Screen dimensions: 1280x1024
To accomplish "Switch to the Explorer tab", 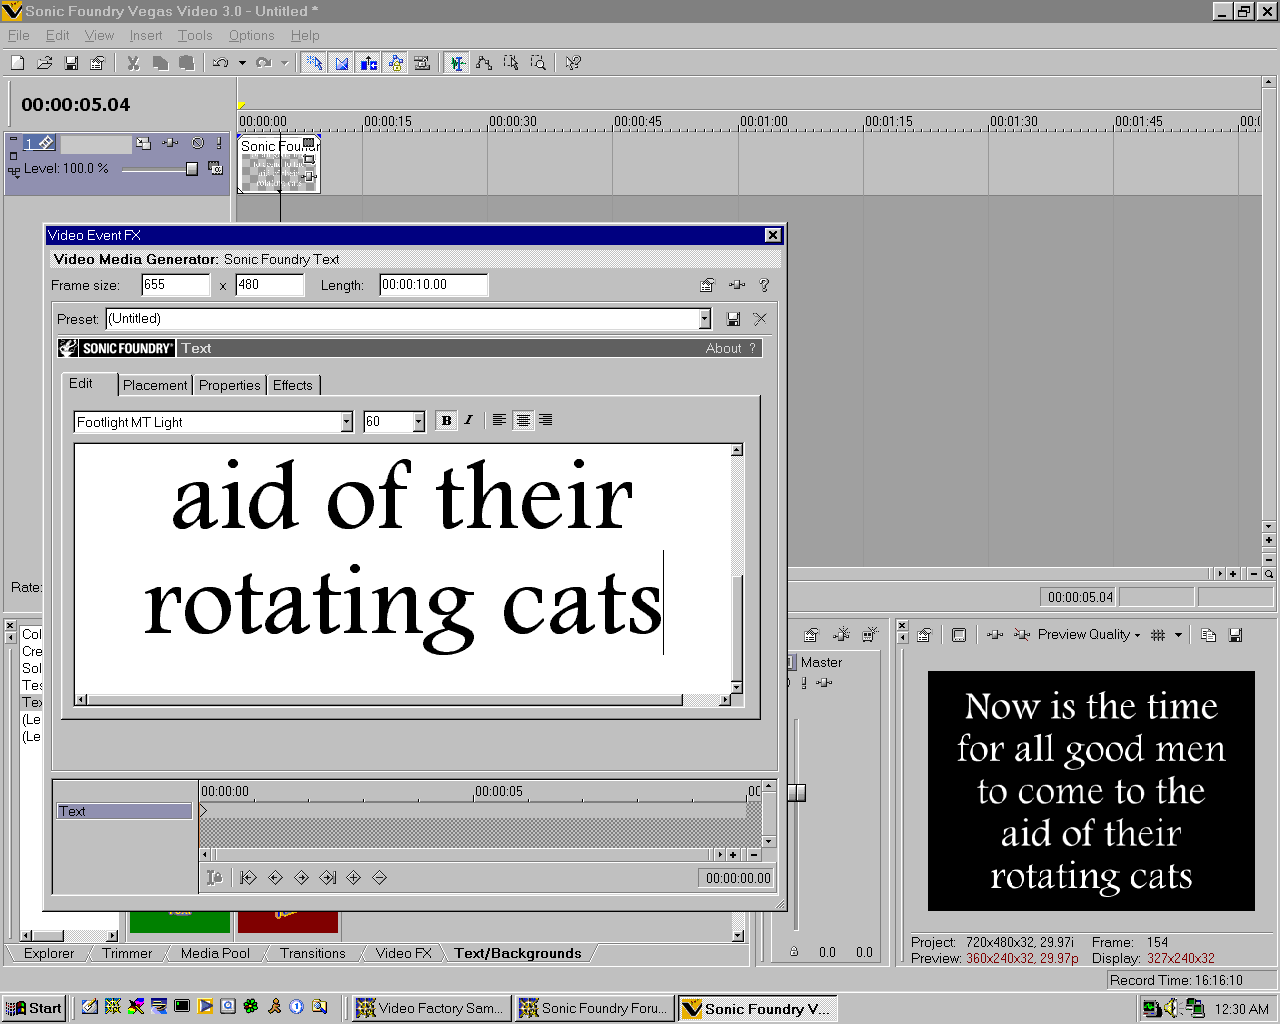I will click(49, 953).
